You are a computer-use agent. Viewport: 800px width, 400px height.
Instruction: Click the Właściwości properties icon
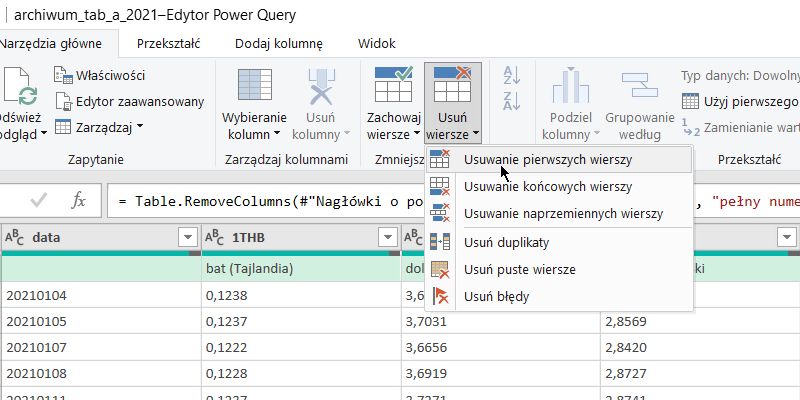64,76
